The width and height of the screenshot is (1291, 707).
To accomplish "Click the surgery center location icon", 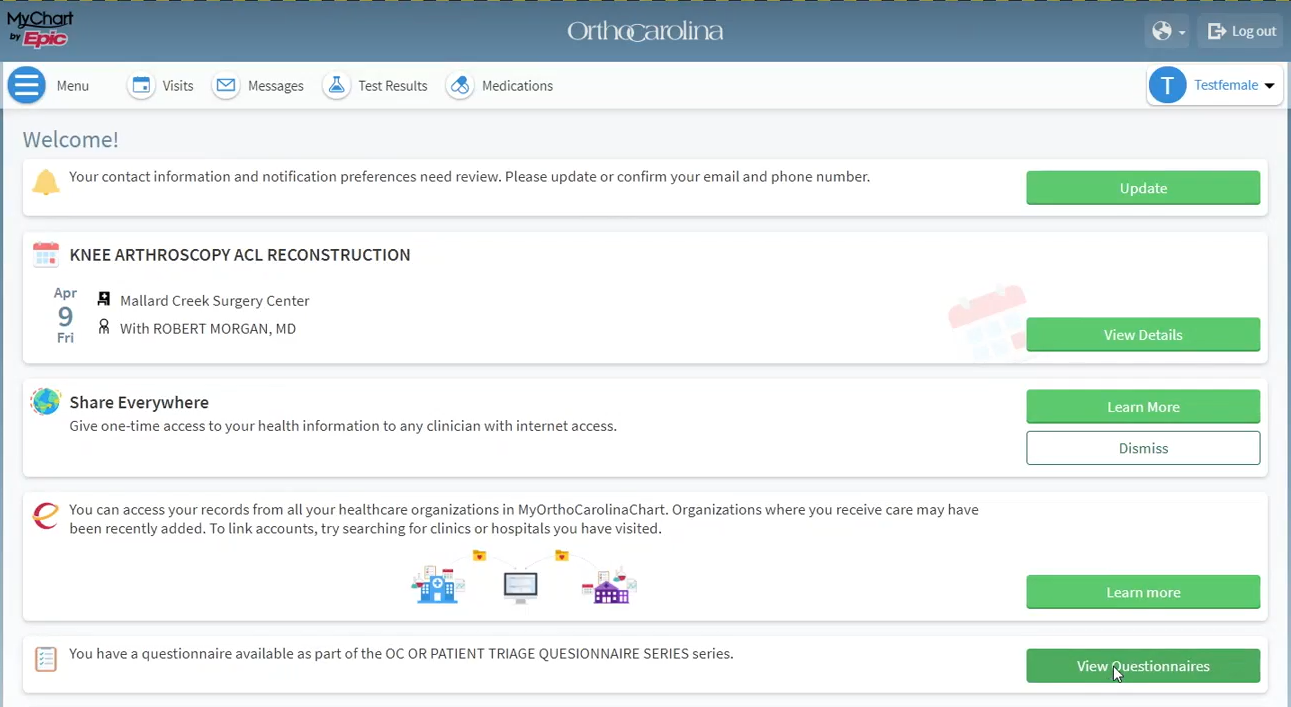I will coord(104,299).
